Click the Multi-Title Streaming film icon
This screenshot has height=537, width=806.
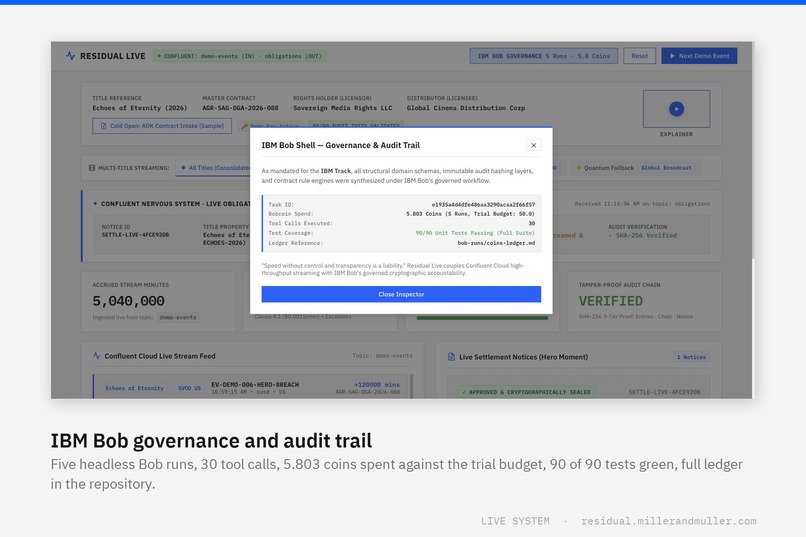point(92,168)
